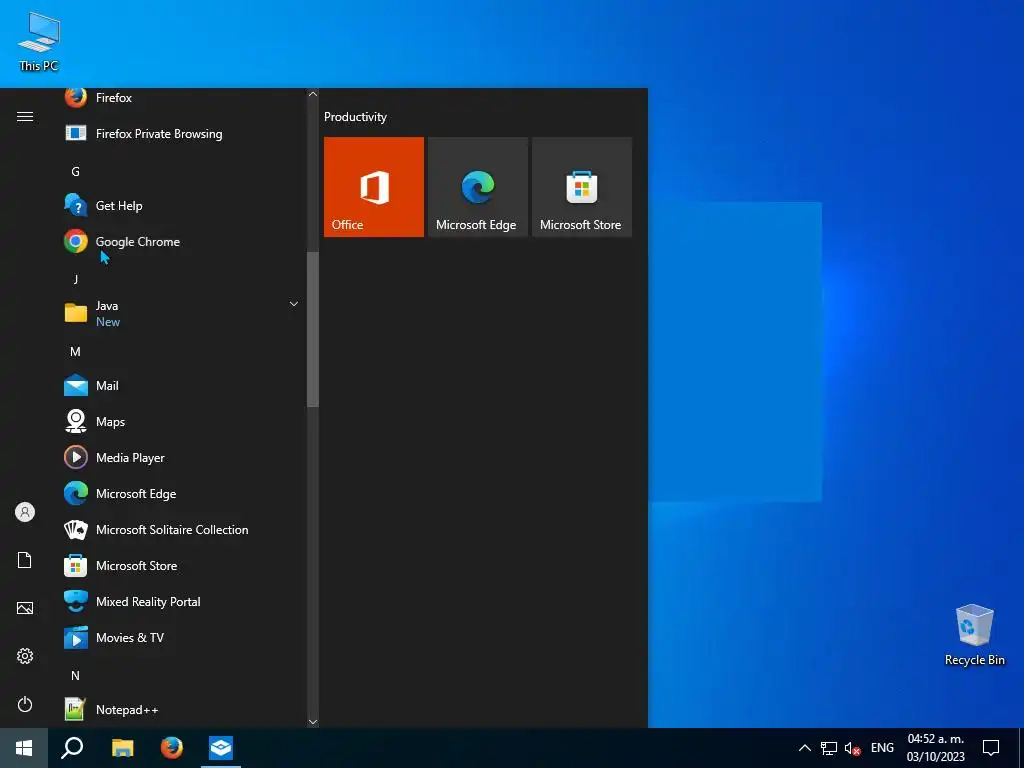The width and height of the screenshot is (1024, 768).
Task: Open the user account icon
Action: (25, 512)
